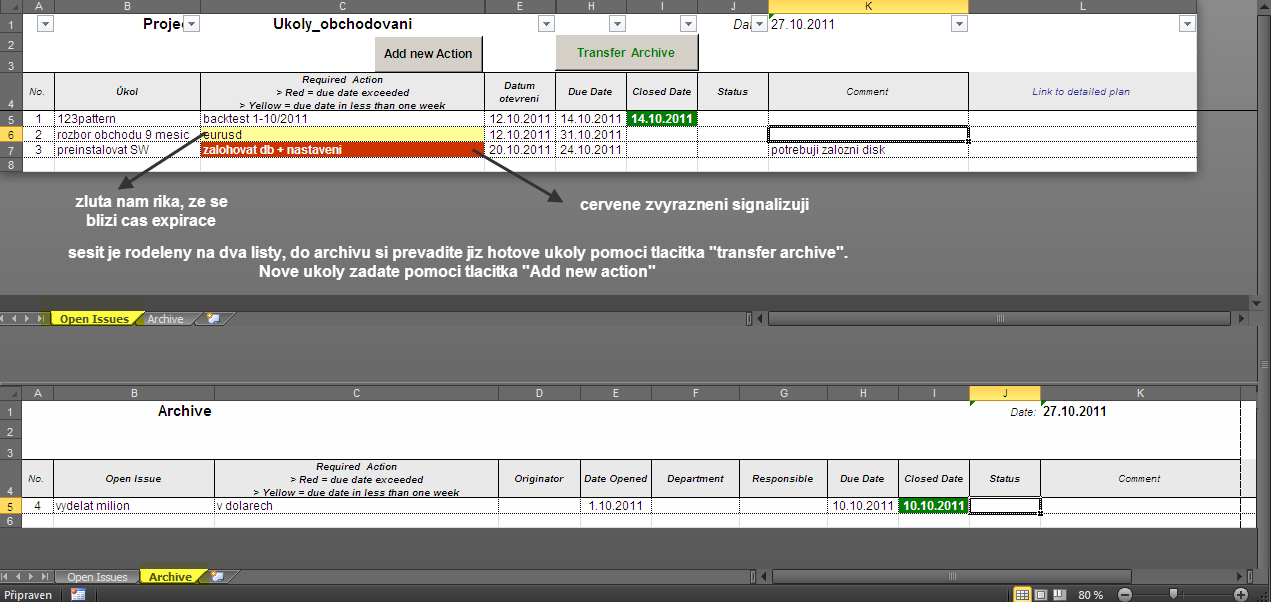
Task: Select the active Status cell J5 in Archive
Action: click(x=1005, y=506)
